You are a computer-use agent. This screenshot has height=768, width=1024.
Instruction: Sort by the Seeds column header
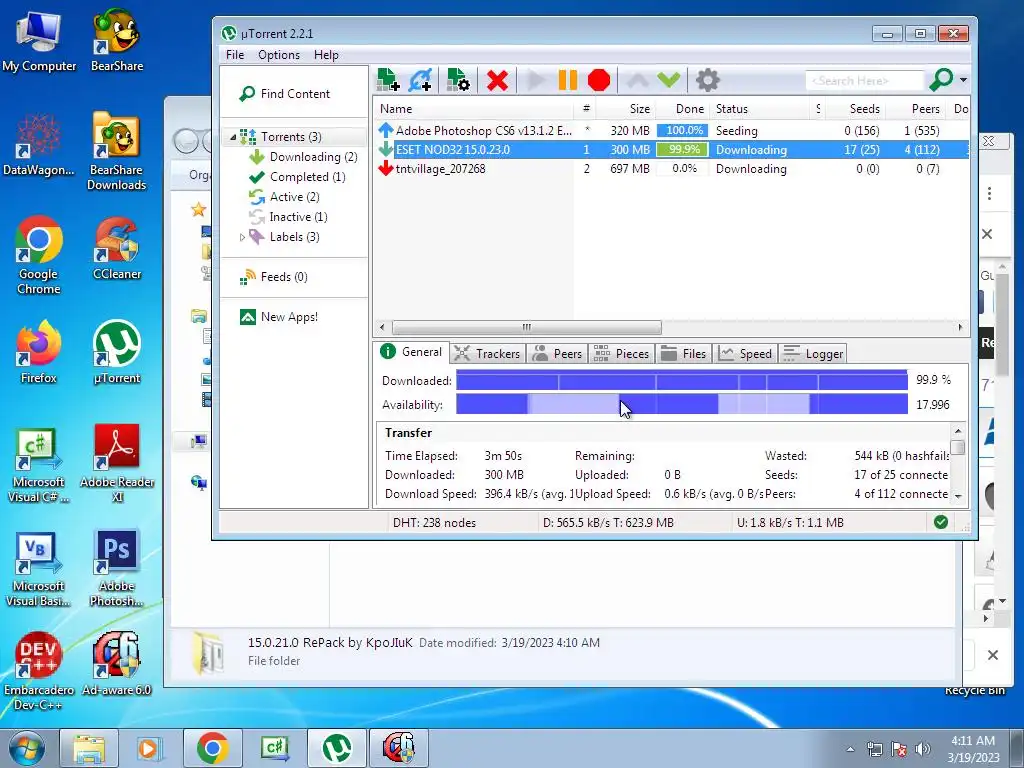(x=856, y=109)
